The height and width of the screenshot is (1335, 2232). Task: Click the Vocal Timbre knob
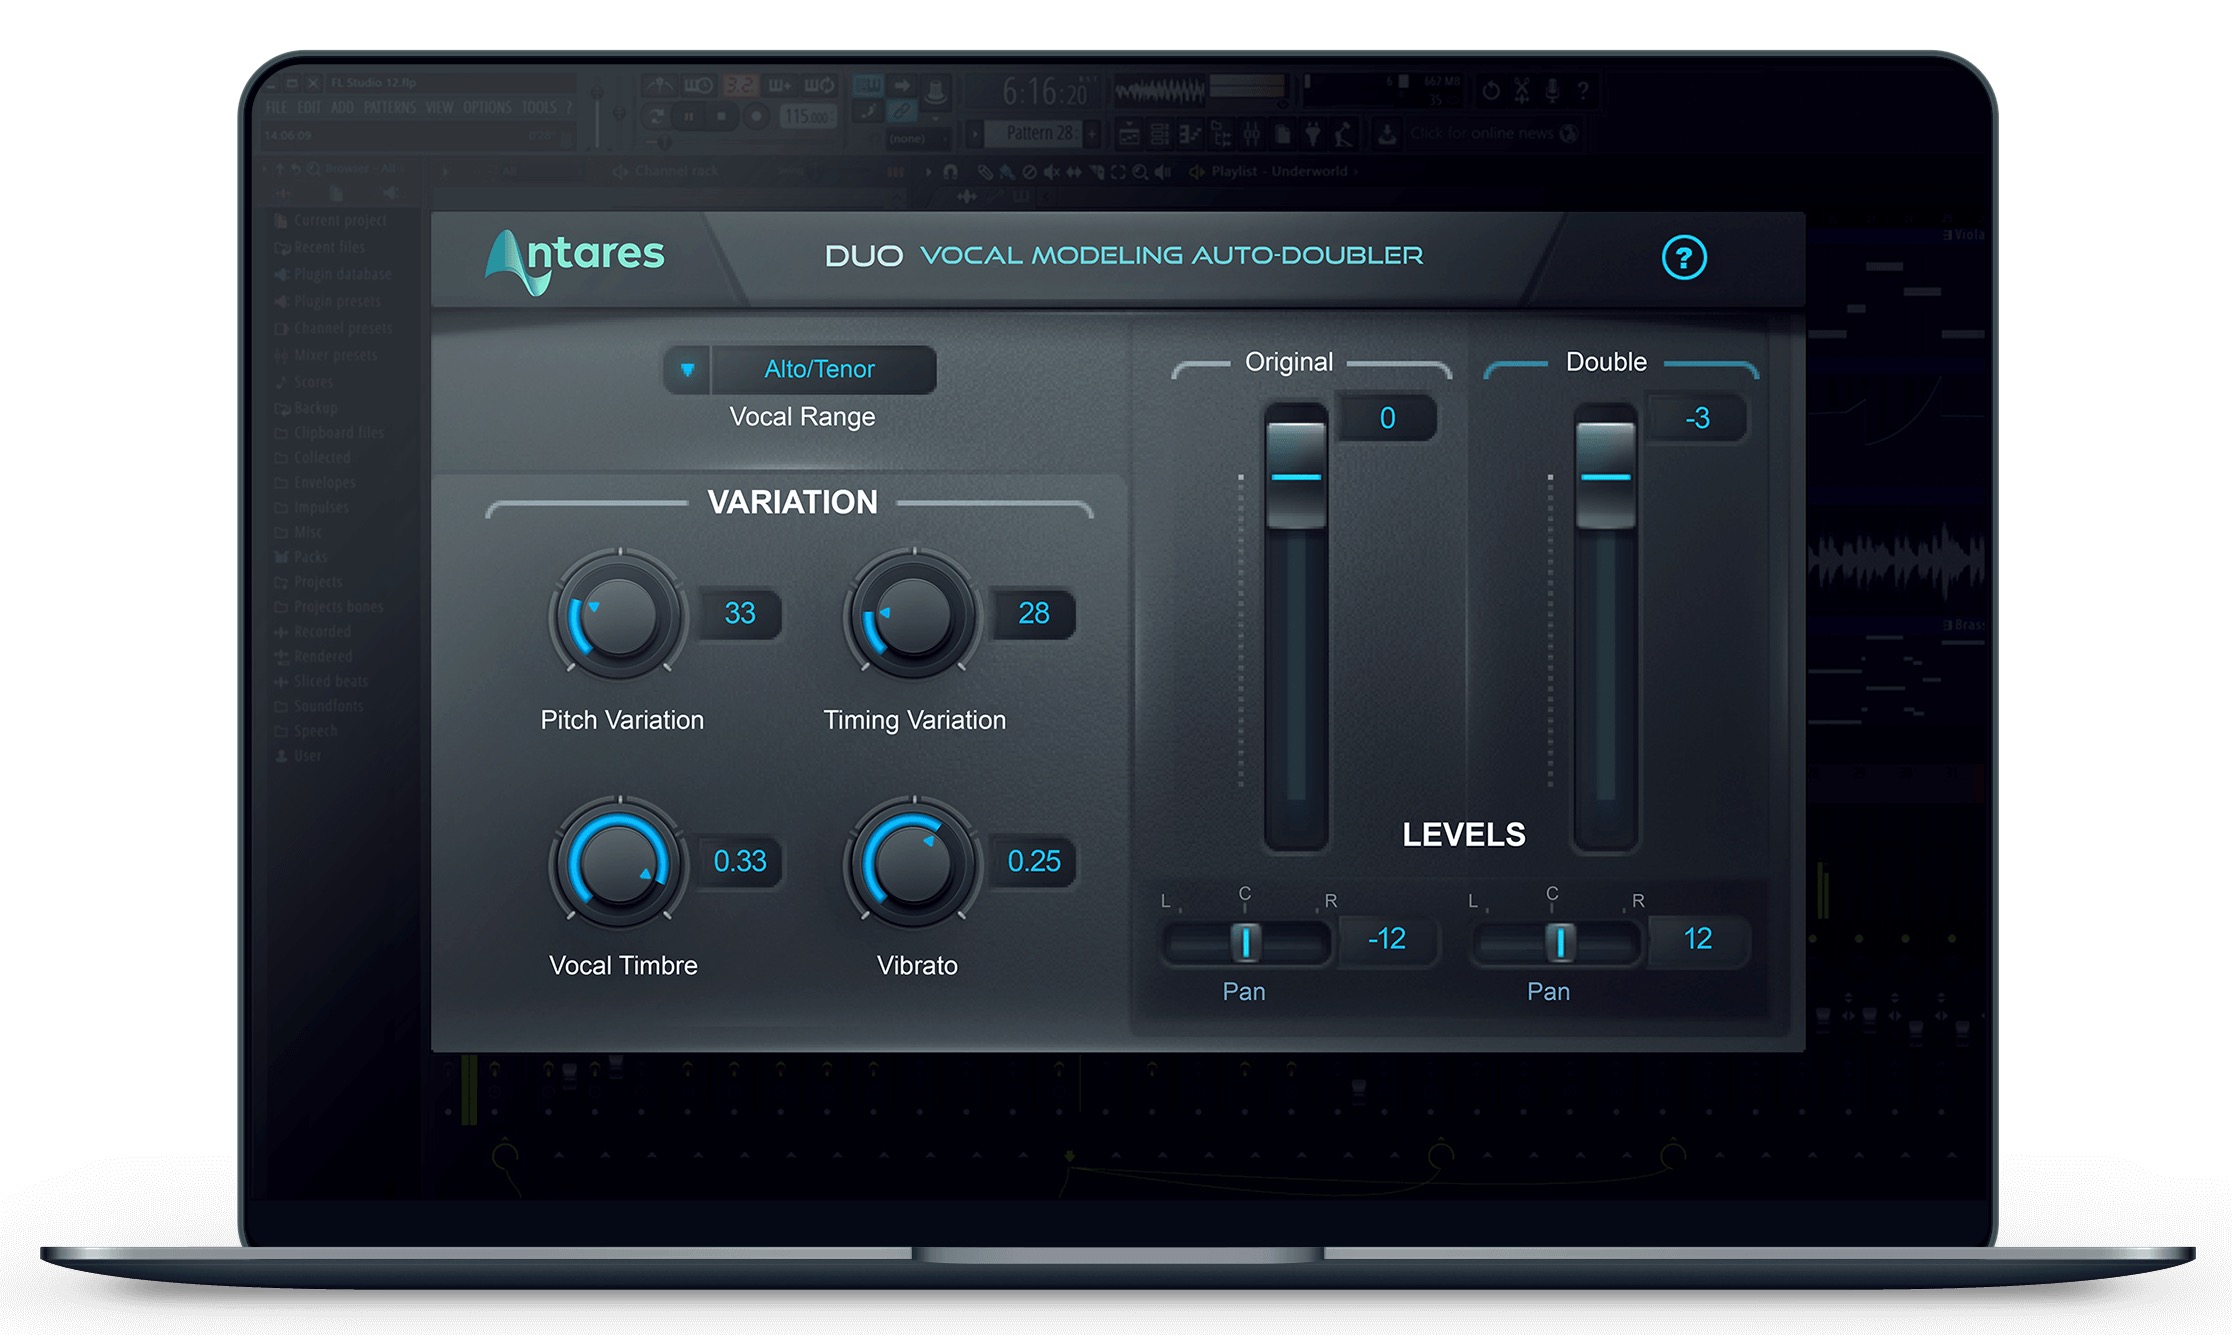click(x=619, y=862)
